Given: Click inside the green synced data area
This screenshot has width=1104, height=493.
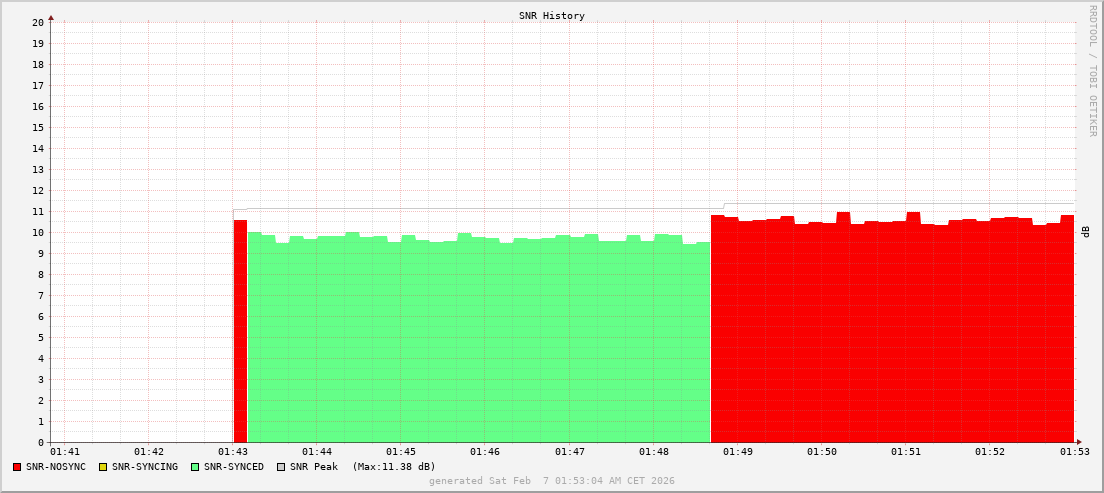Looking at the screenshot, I should (478, 340).
